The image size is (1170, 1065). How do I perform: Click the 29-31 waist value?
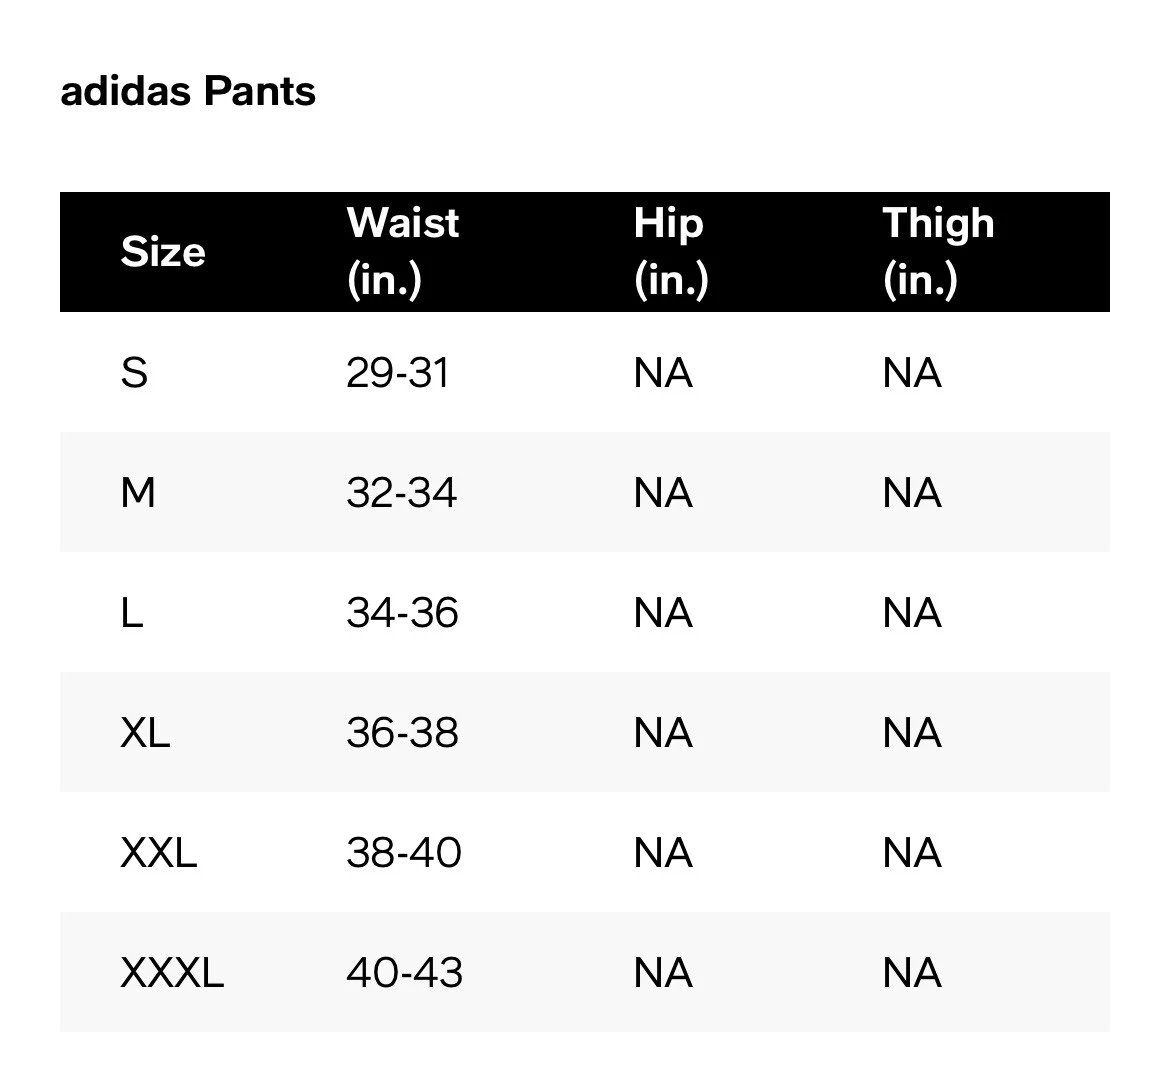click(398, 372)
